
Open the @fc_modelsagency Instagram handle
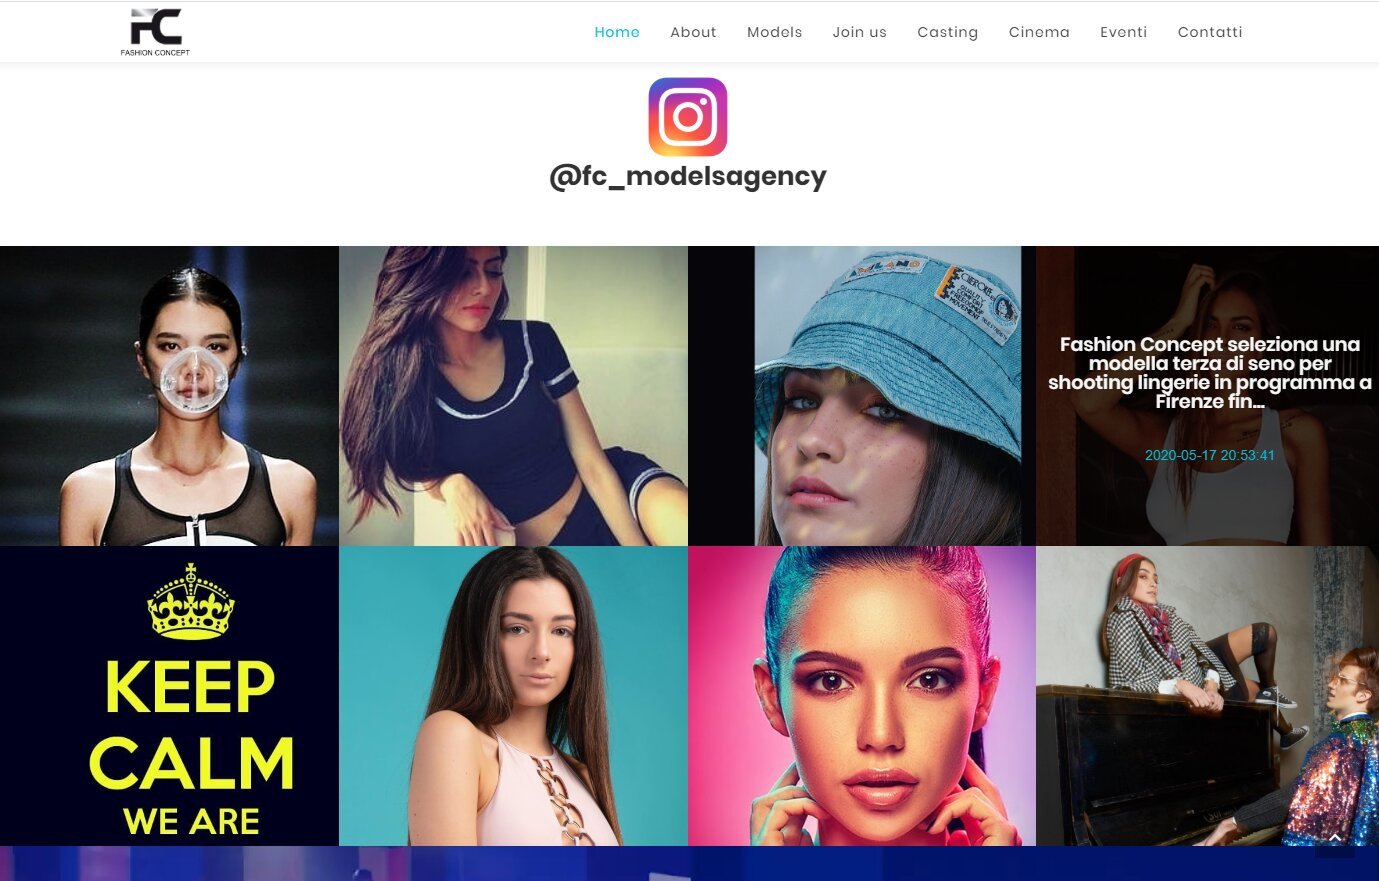[688, 177]
